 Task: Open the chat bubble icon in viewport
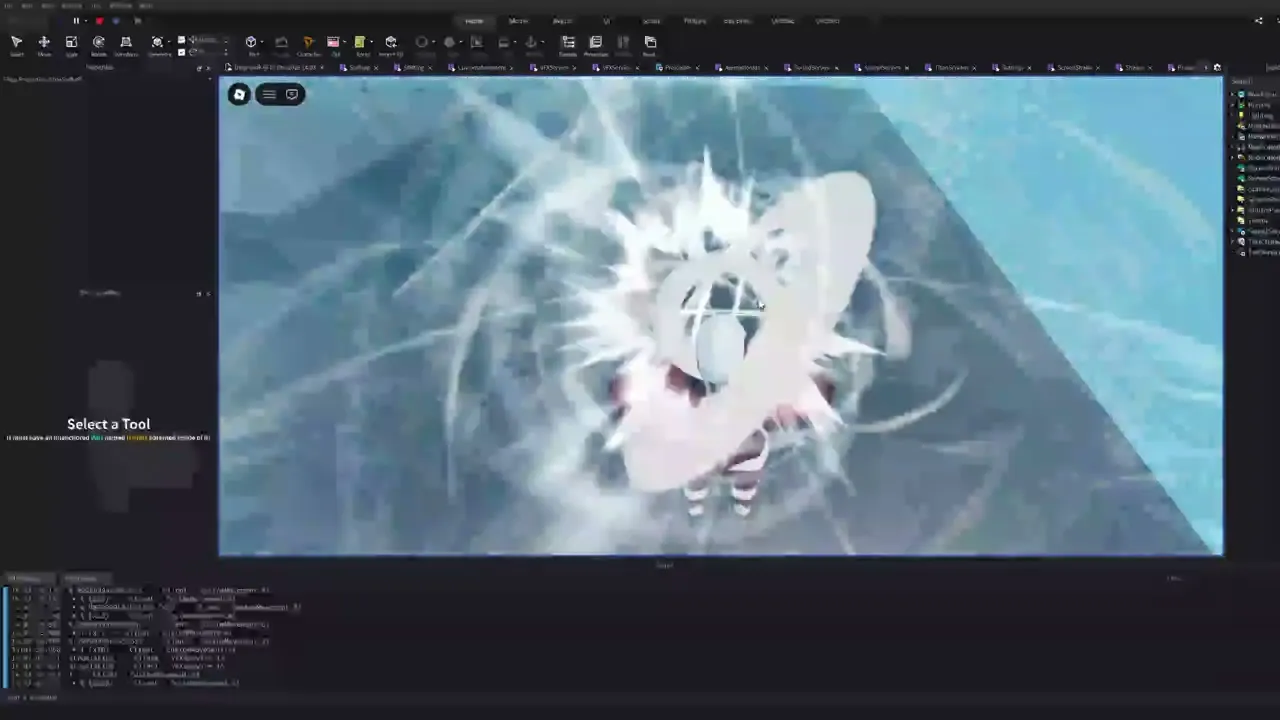coord(292,94)
